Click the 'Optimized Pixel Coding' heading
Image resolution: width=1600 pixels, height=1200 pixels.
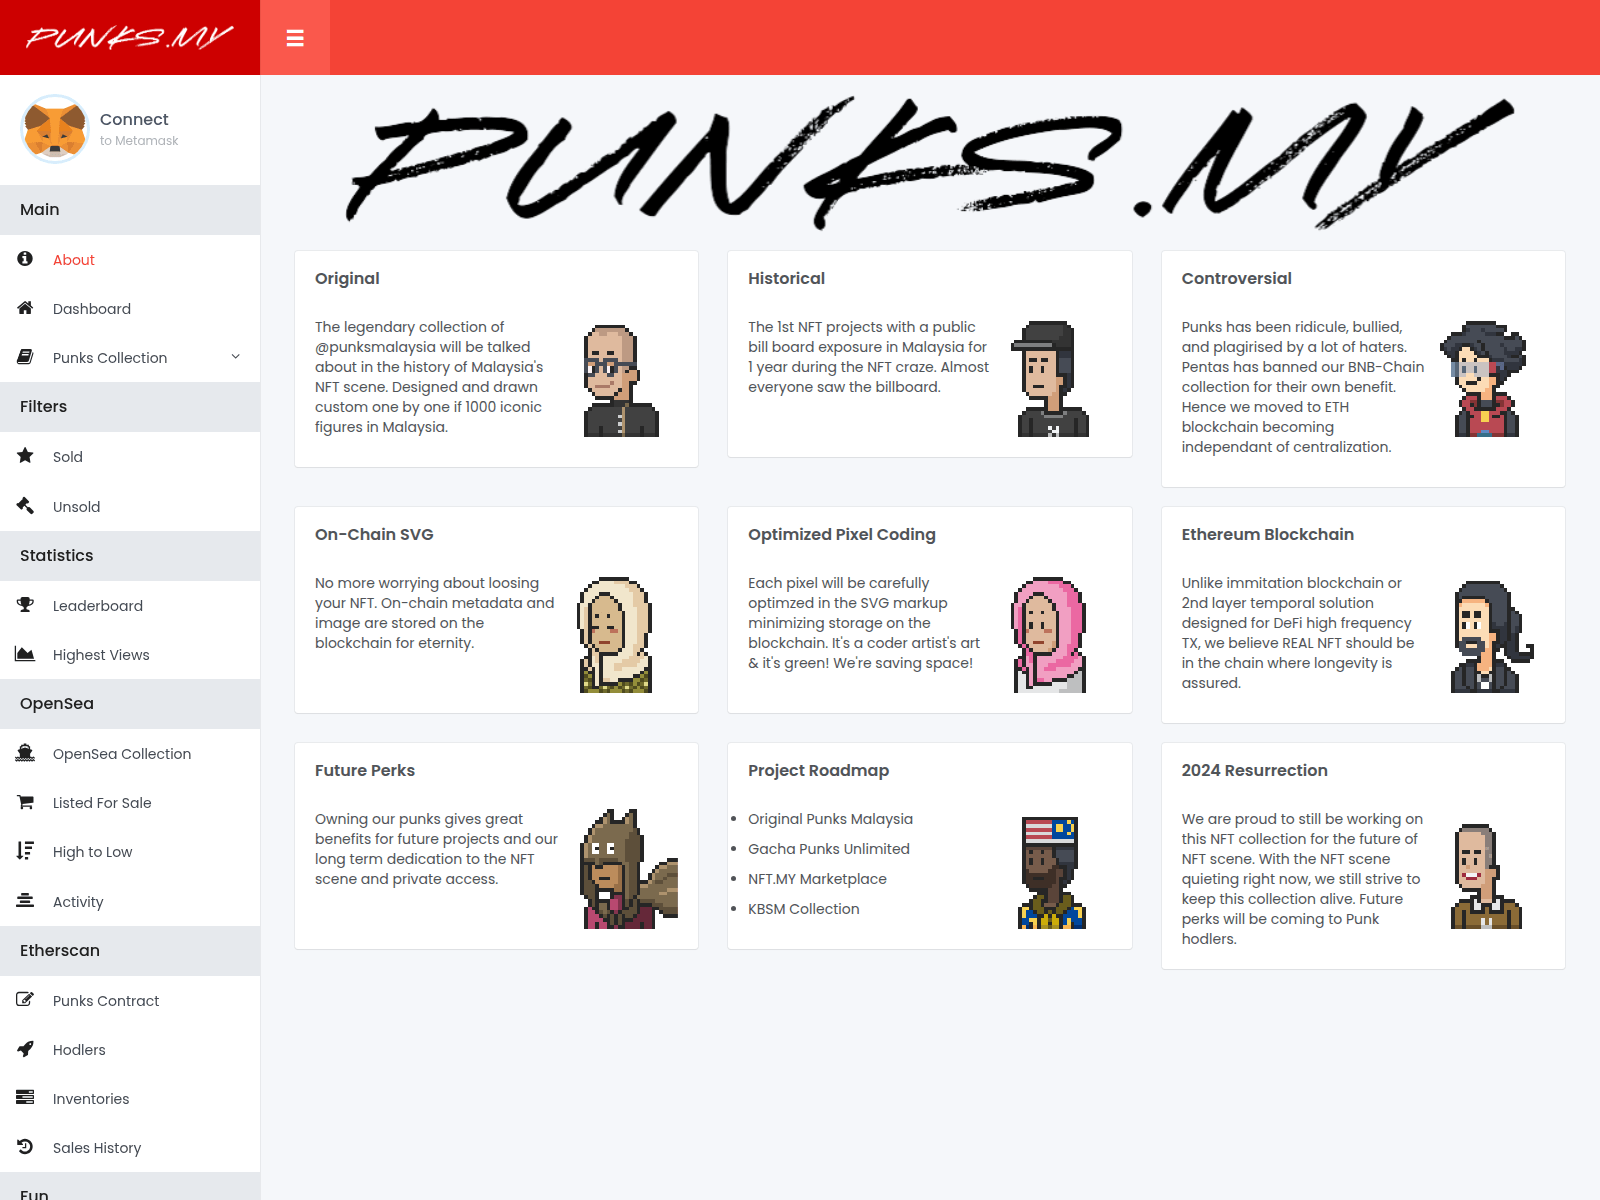click(842, 534)
